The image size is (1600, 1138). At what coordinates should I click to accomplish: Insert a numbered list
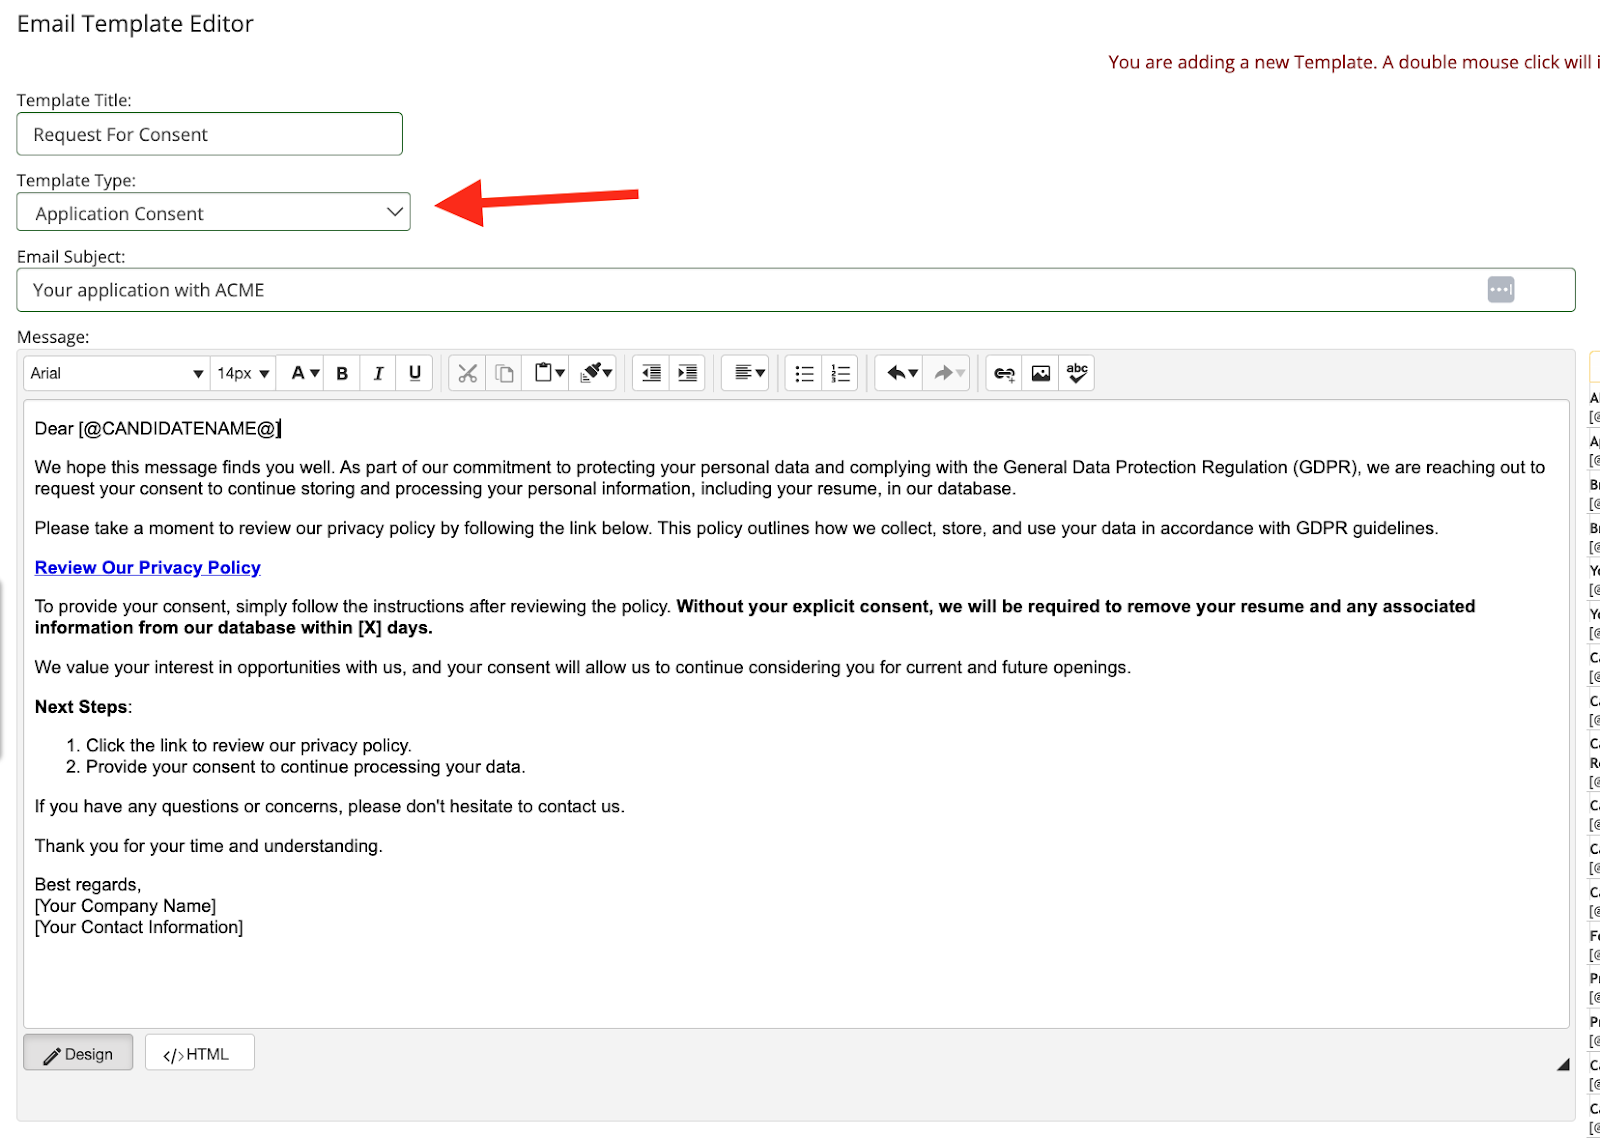(840, 373)
